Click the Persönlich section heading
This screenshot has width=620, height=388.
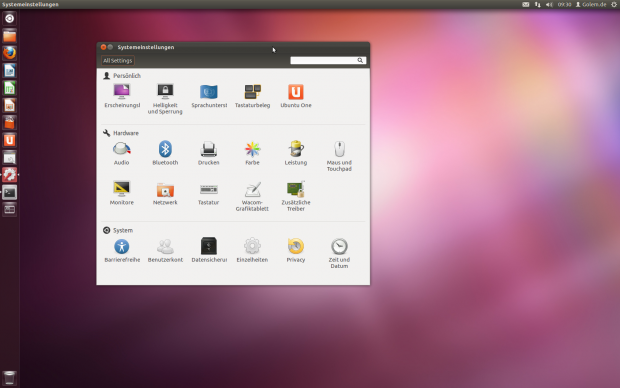(x=122, y=76)
